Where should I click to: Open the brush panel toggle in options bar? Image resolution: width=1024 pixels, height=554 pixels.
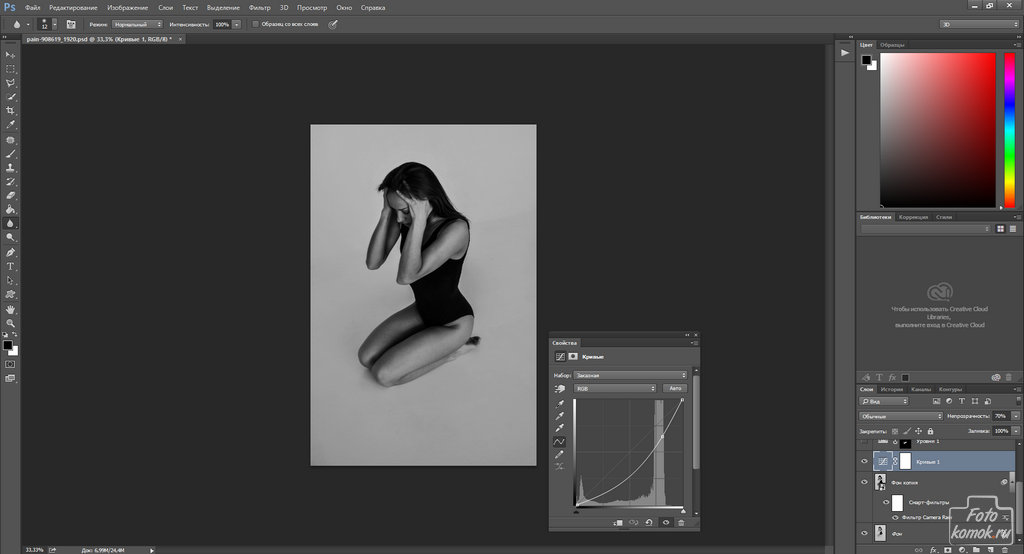click(71, 24)
